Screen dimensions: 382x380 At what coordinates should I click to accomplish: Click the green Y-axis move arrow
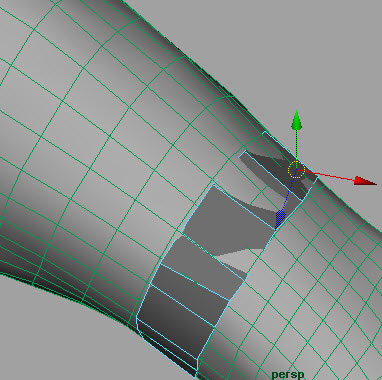click(297, 120)
